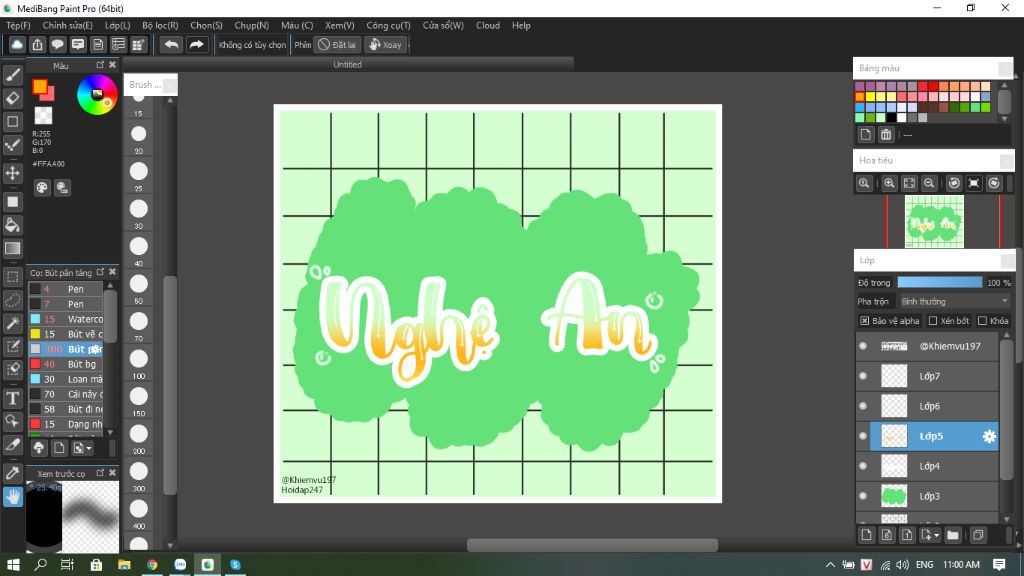Close the Màu color panel
This screenshot has height=576, width=1024.
[x=112, y=65]
